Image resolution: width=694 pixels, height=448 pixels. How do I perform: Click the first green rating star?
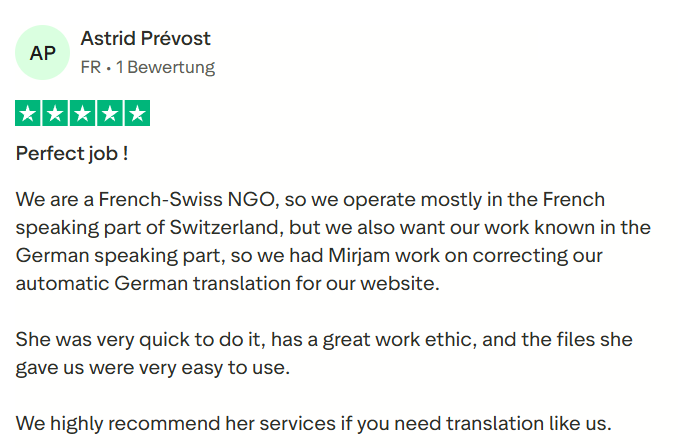28,113
